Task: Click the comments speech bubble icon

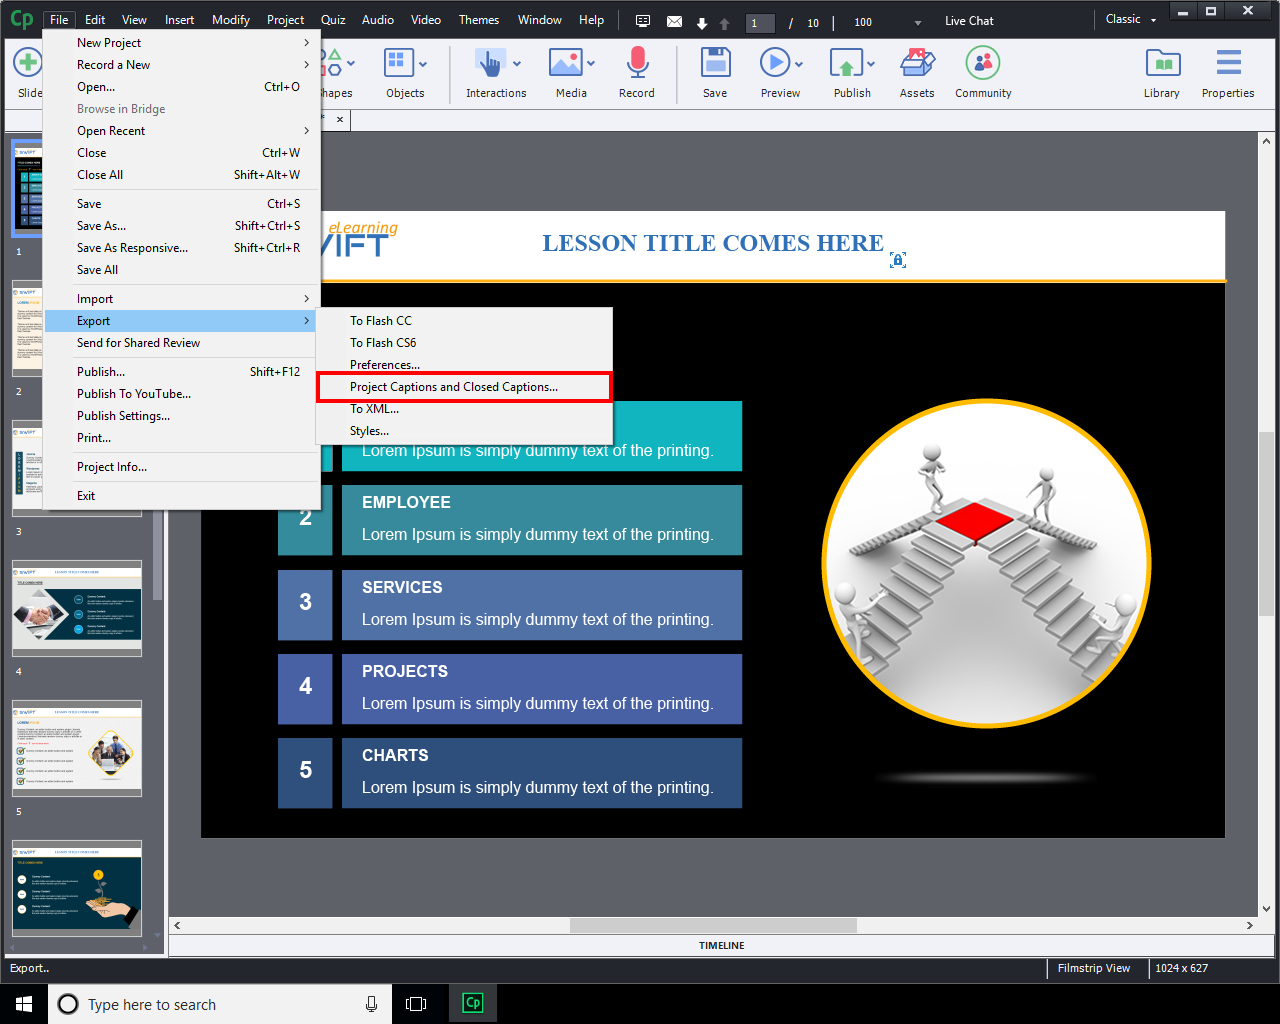Action: (643, 21)
